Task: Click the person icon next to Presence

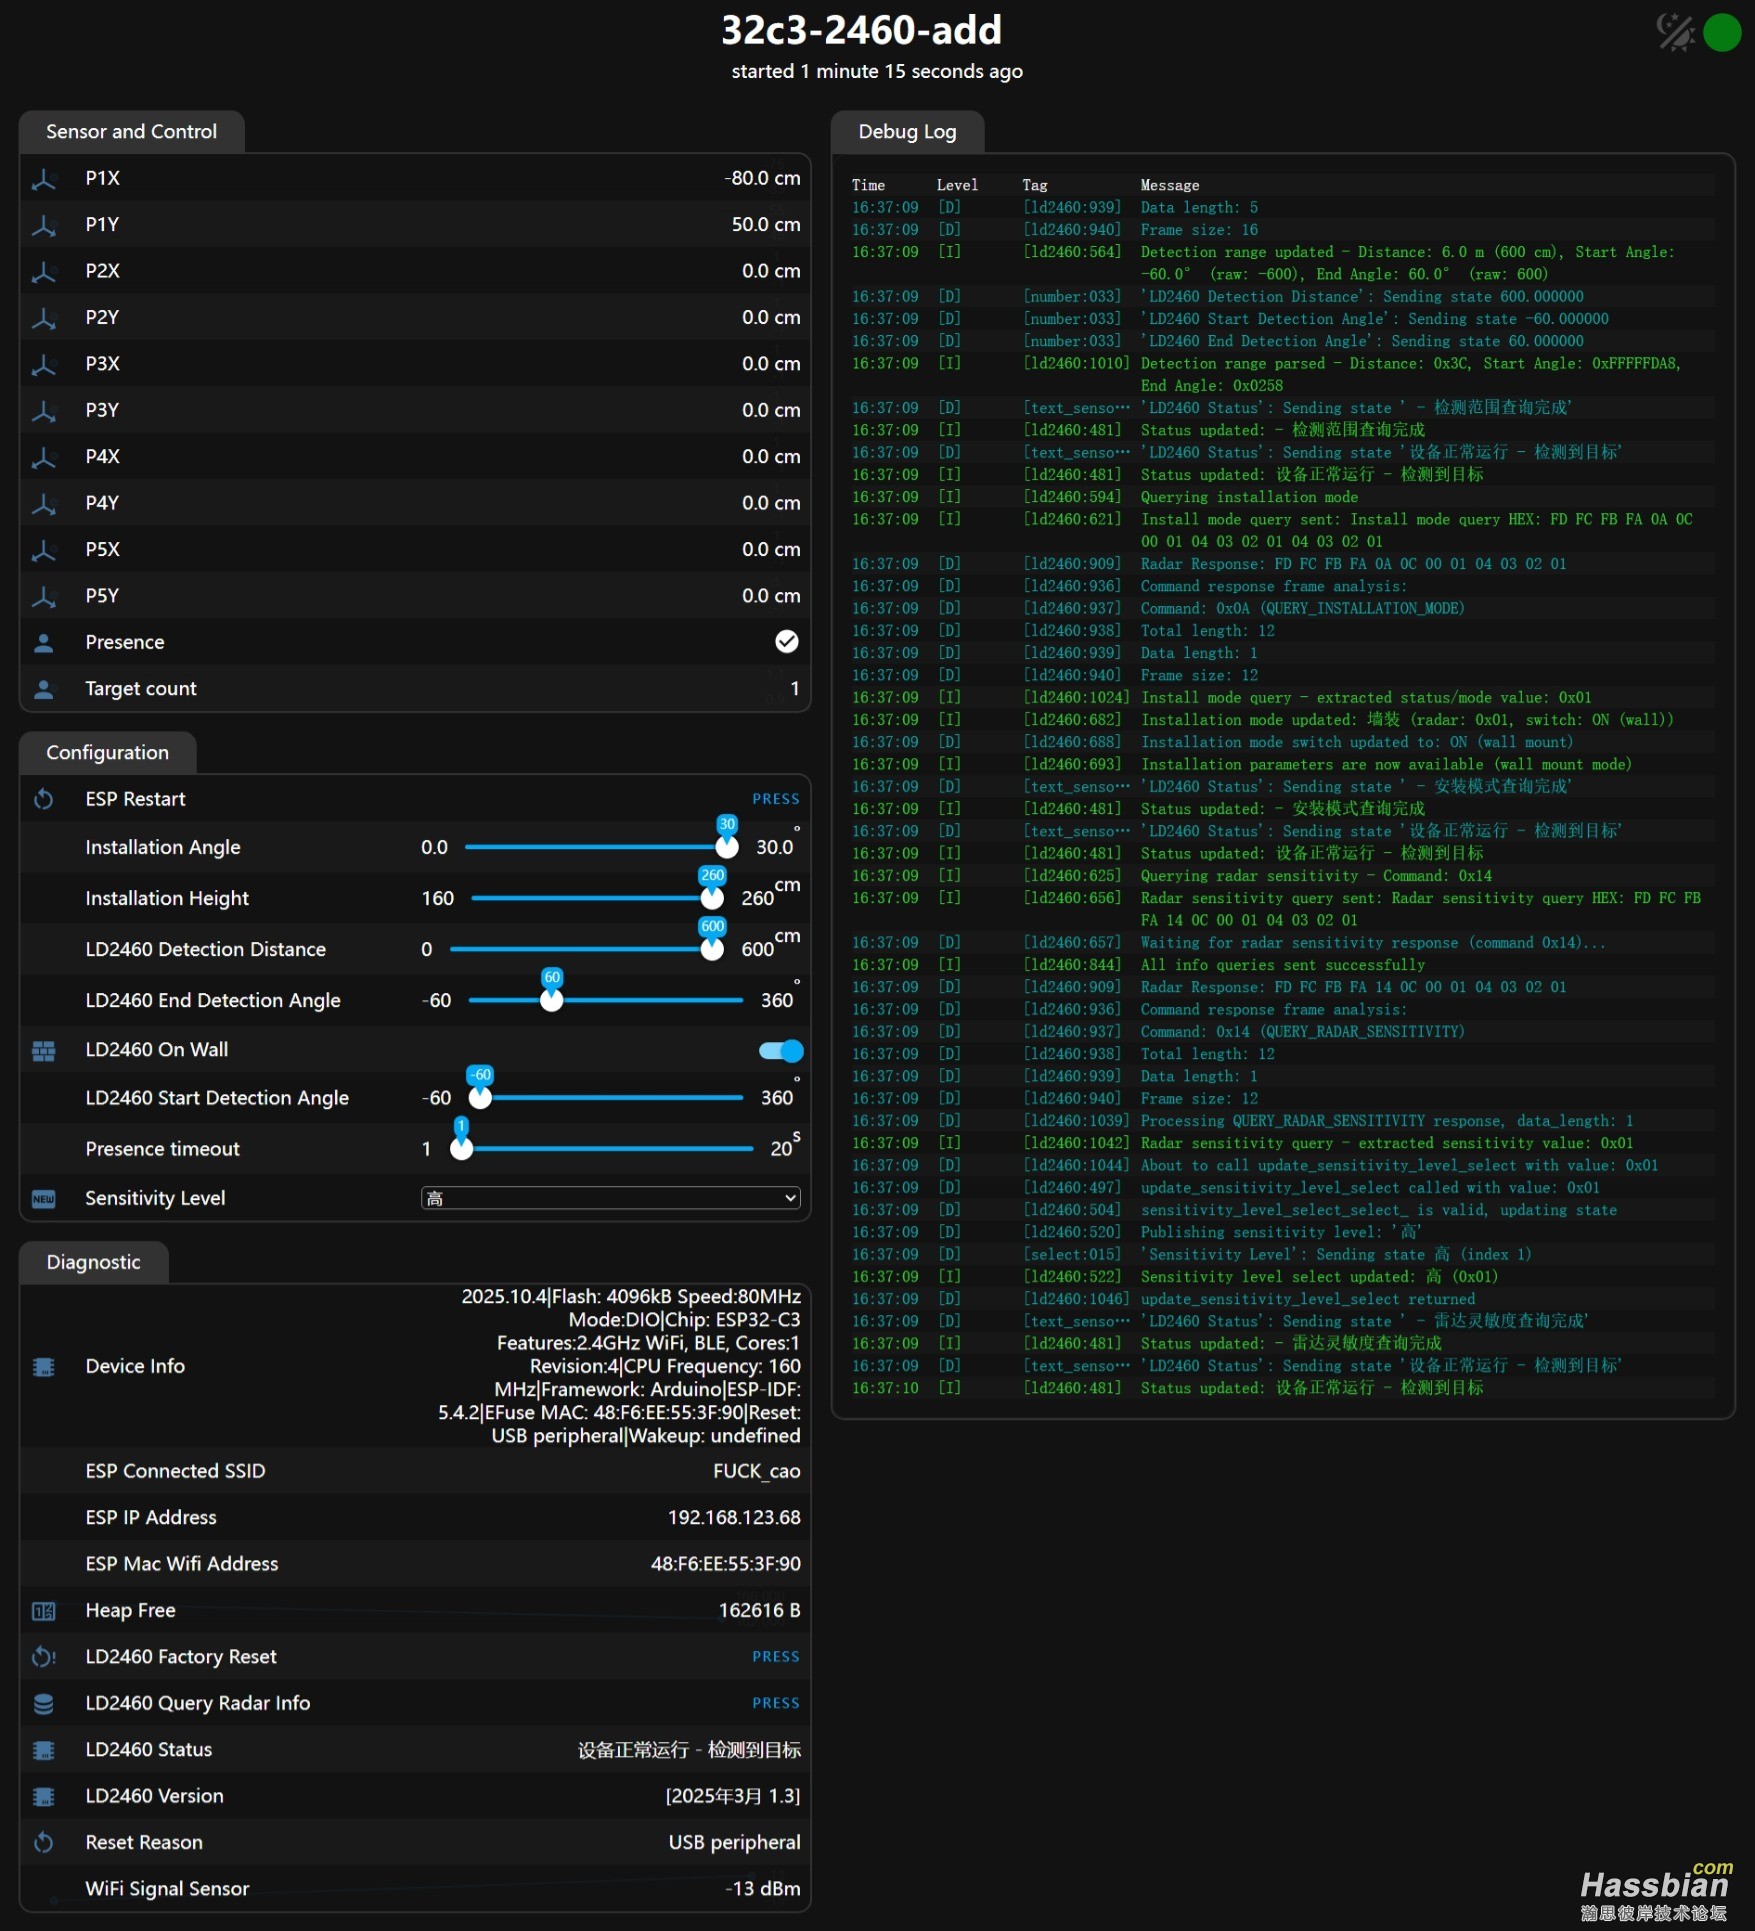Action: click(44, 642)
